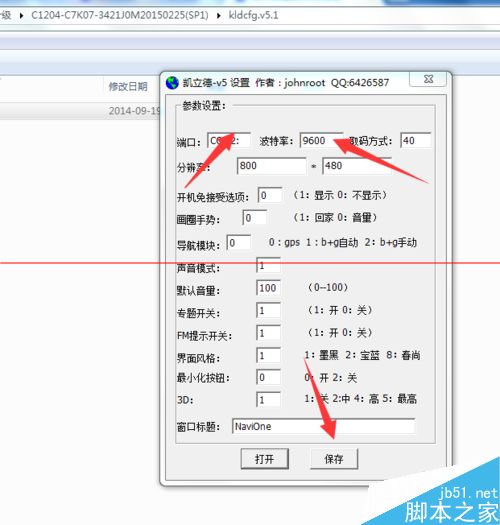The height and width of the screenshot is (525, 500).
Task: Click the resolution height field showing 480
Action: [x=356, y=166]
